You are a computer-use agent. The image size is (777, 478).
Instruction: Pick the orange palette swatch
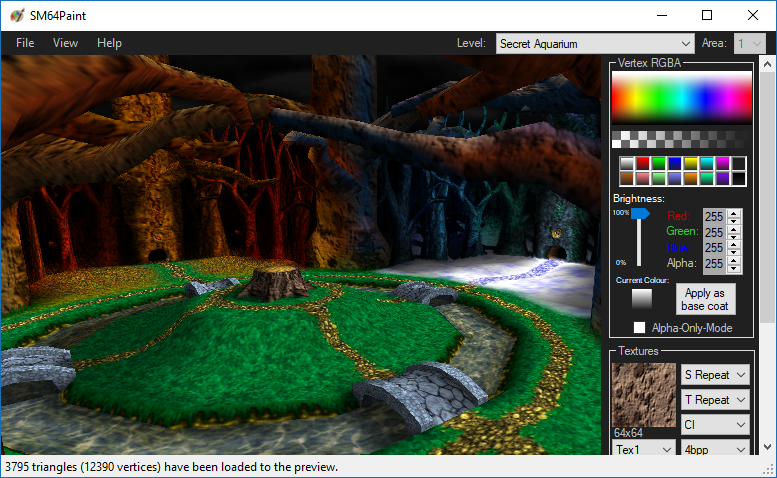click(x=691, y=178)
